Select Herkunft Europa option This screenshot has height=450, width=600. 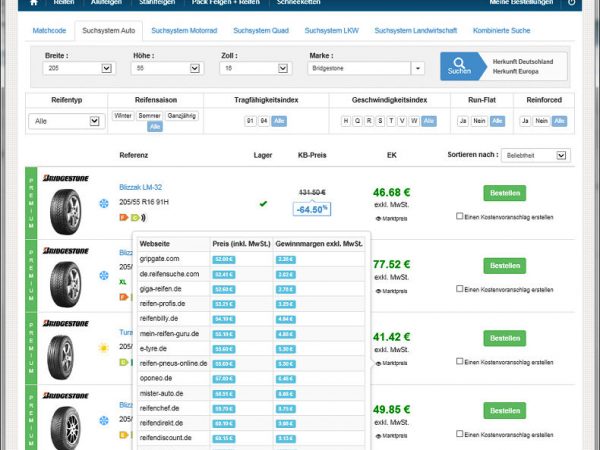[515, 72]
